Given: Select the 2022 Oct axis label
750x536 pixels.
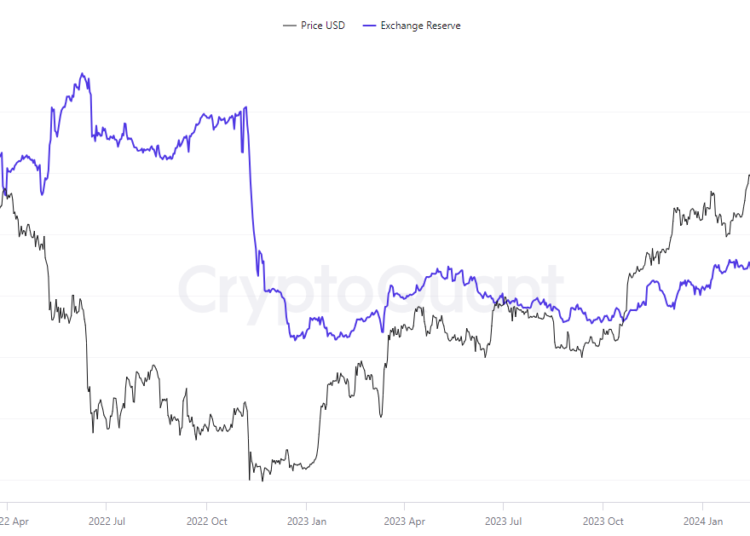Looking at the screenshot, I should (206, 521).
